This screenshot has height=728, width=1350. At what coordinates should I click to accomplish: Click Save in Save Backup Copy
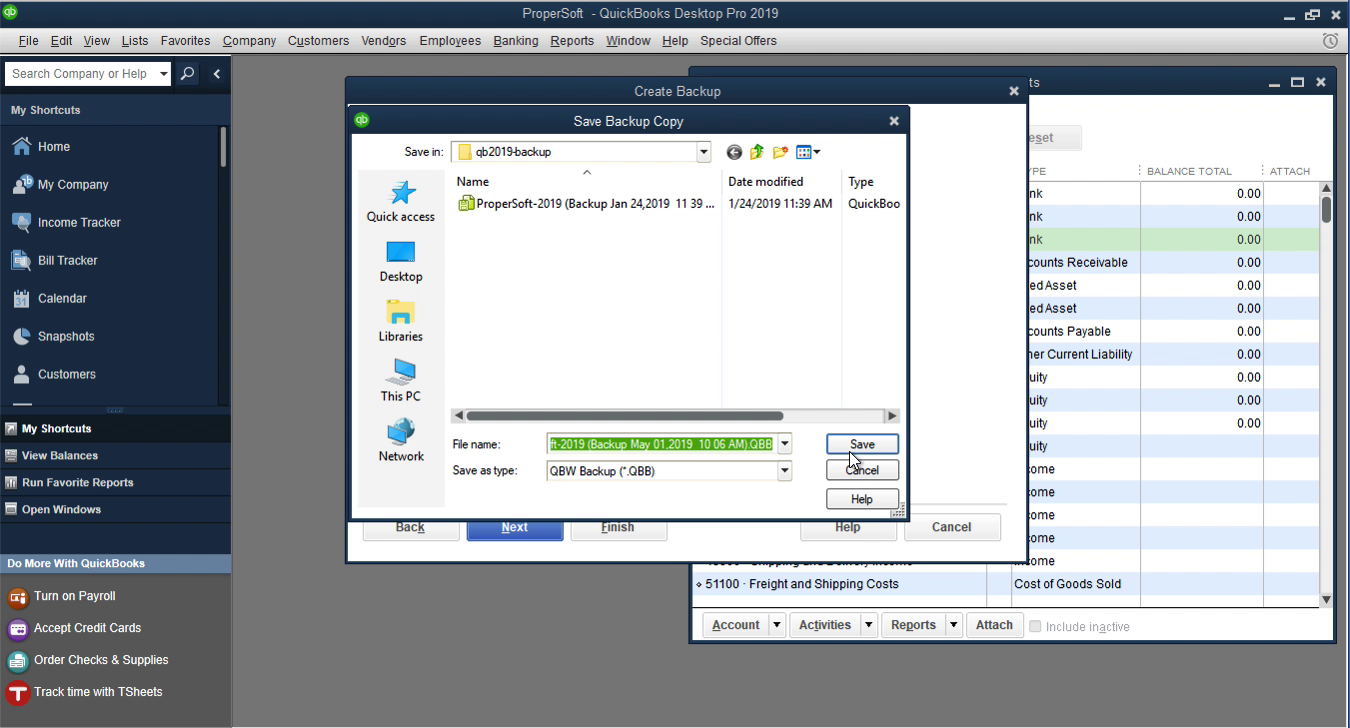[862, 444]
